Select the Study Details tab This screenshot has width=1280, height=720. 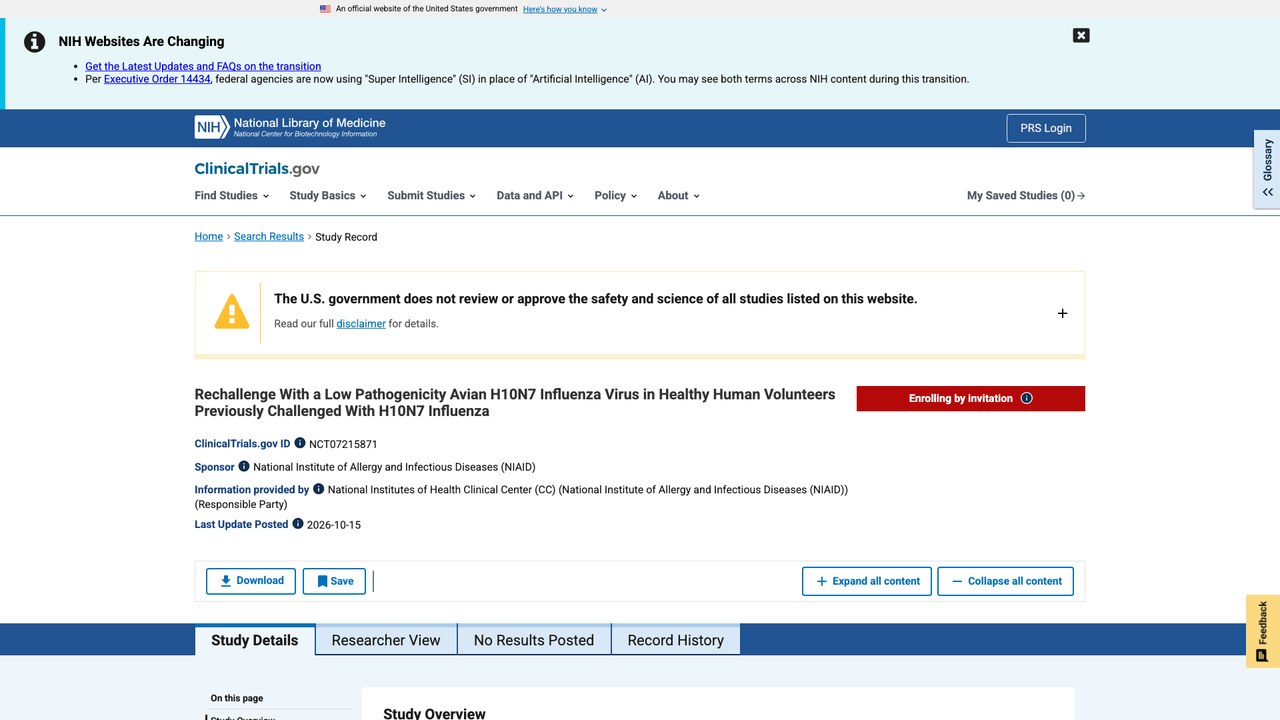coord(255,640)
